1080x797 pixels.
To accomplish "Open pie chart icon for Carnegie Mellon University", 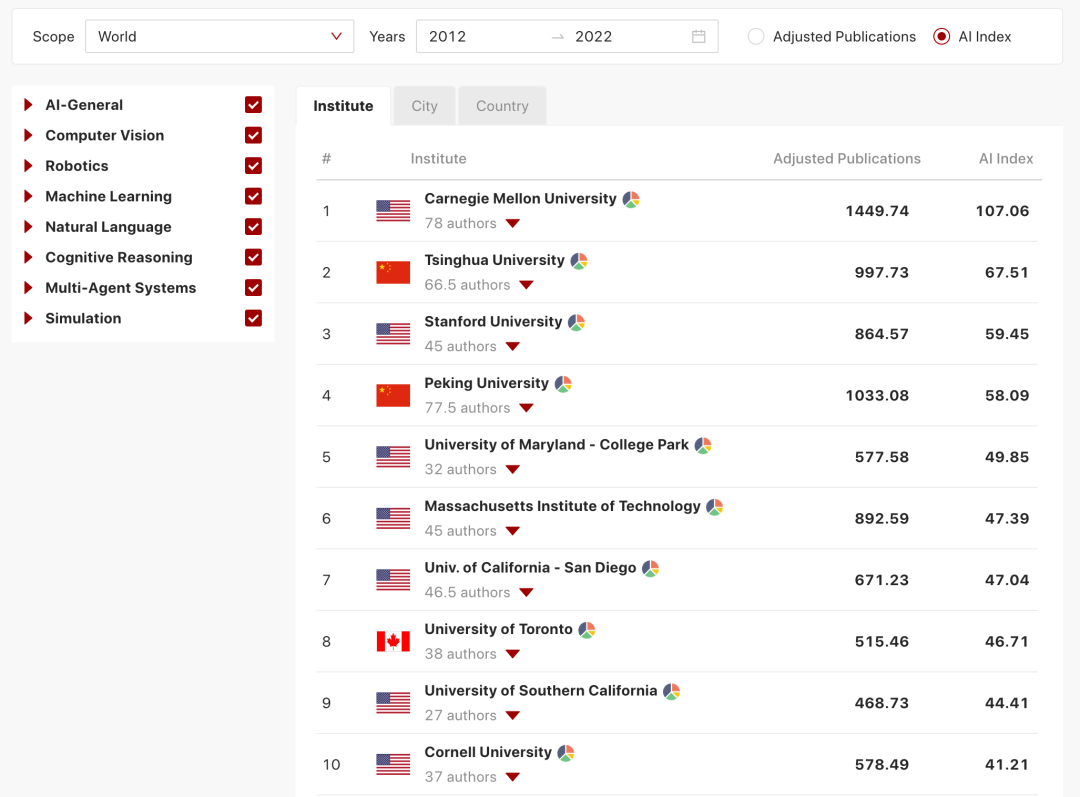I will [631, 200].
